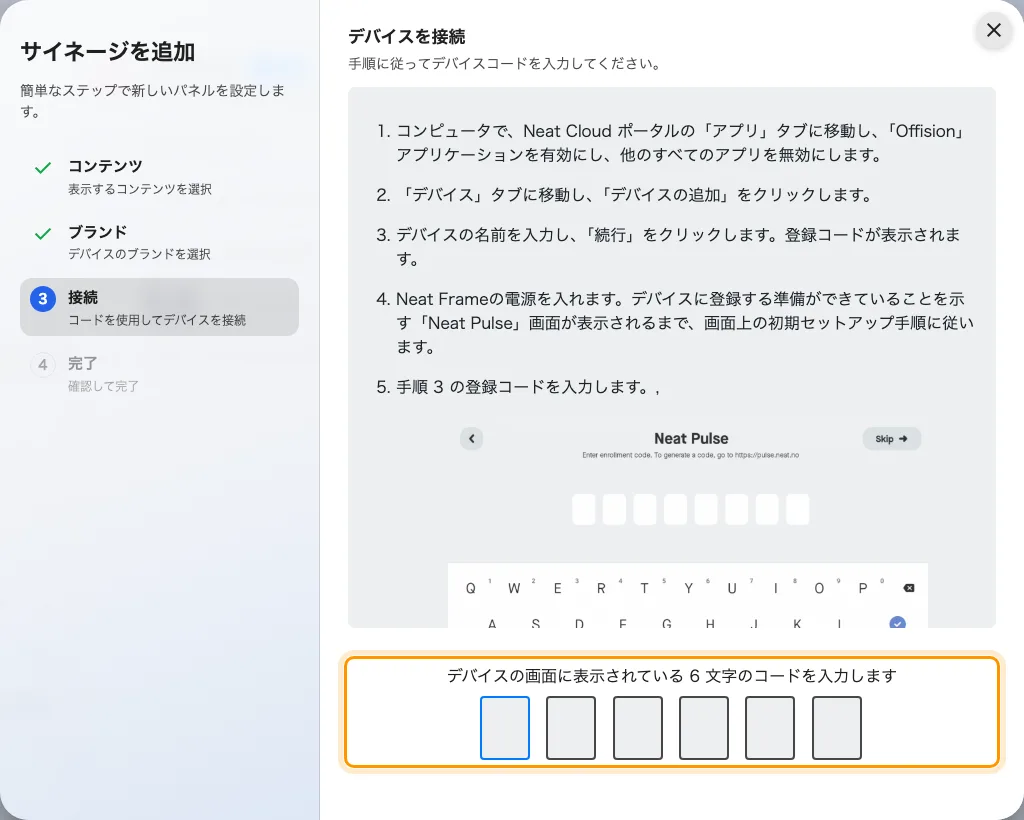The height and width of the screenshot is (820, 1024).
Task: Click text 'デバイスの画面に表示されている 6 文字のコードを入力します'
Action: click(x=671, y=676)
